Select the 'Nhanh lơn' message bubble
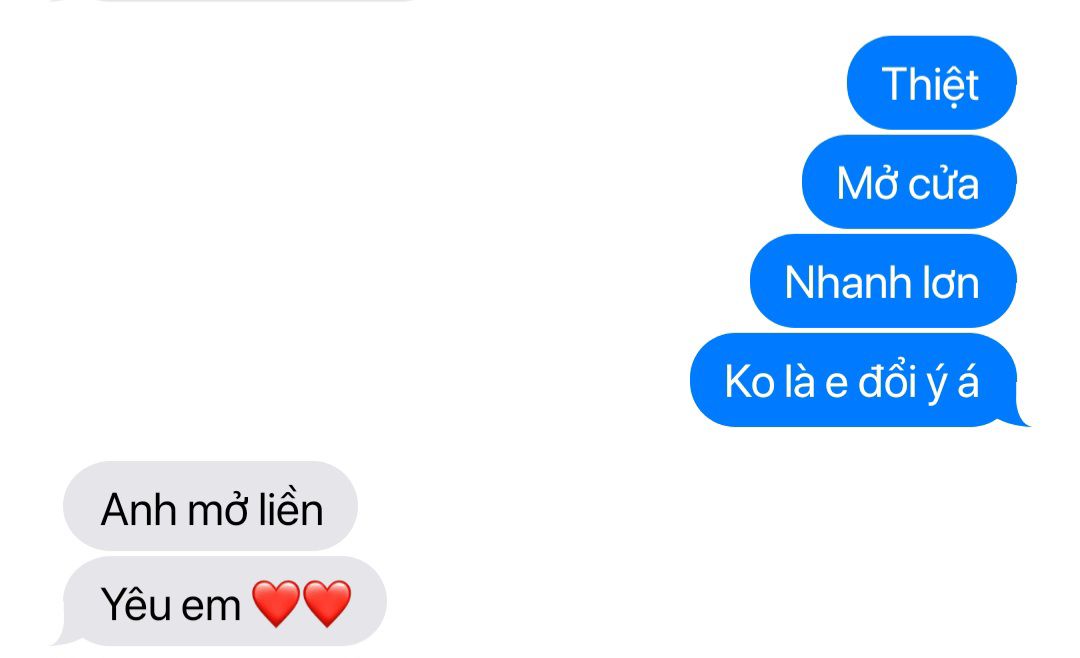The width and height of the screenshot is (1080, 658). [x=883, y=281]
